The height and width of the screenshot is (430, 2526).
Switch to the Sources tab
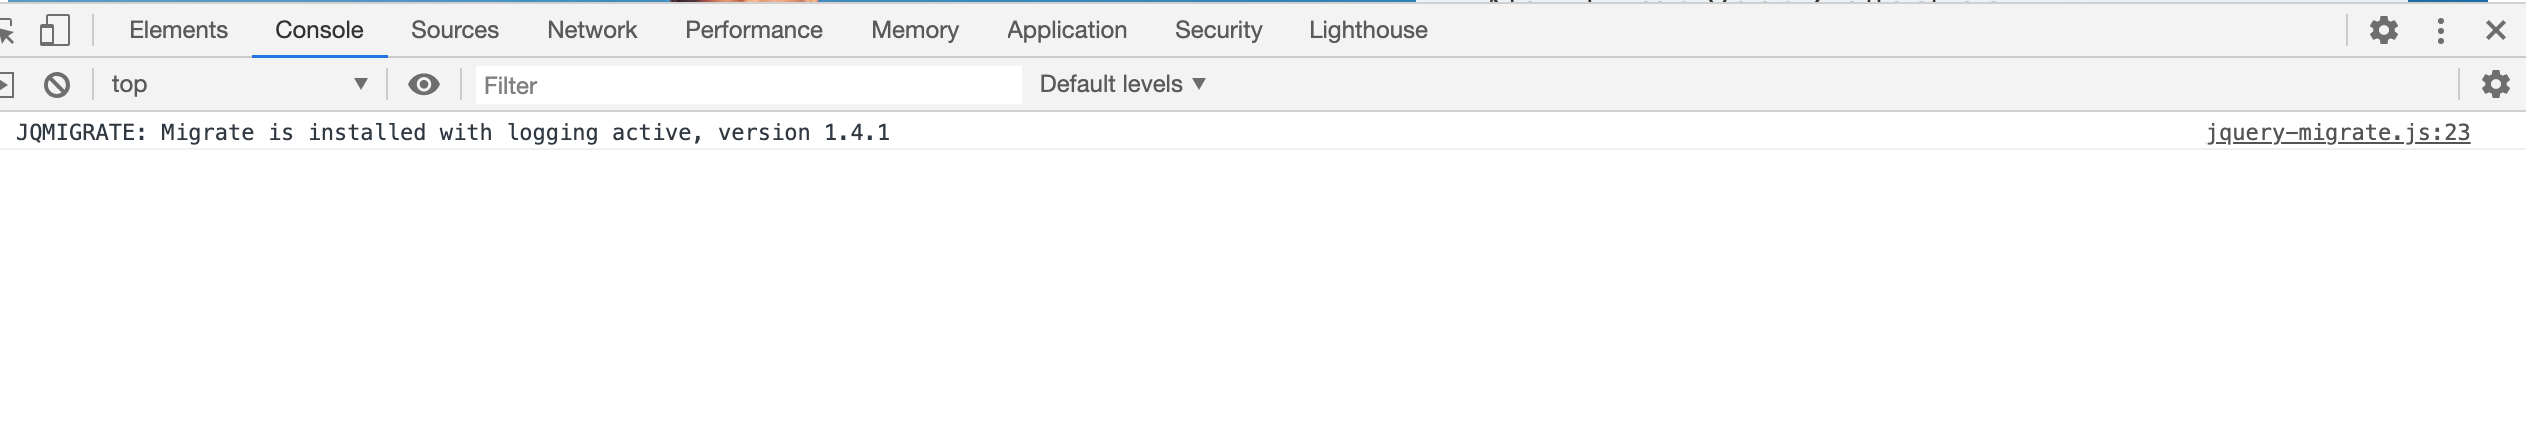tap(455, 31)
